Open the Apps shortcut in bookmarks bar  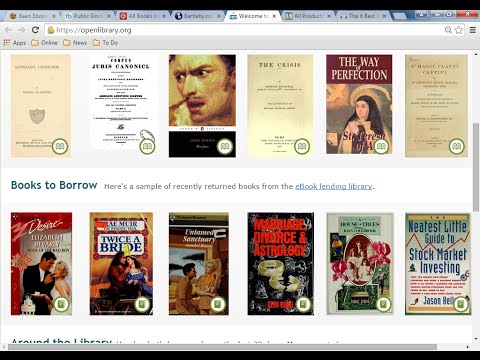point(15,43)
